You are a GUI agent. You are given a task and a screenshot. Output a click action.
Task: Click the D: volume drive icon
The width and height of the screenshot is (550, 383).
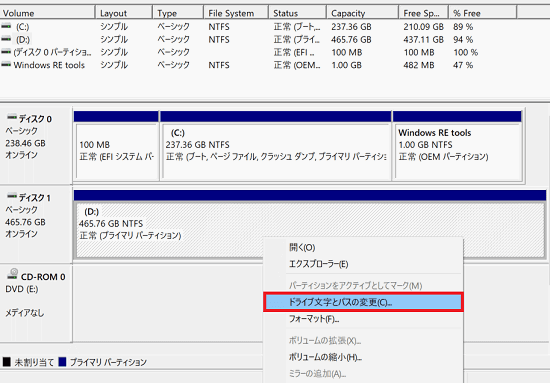[6, 39]
